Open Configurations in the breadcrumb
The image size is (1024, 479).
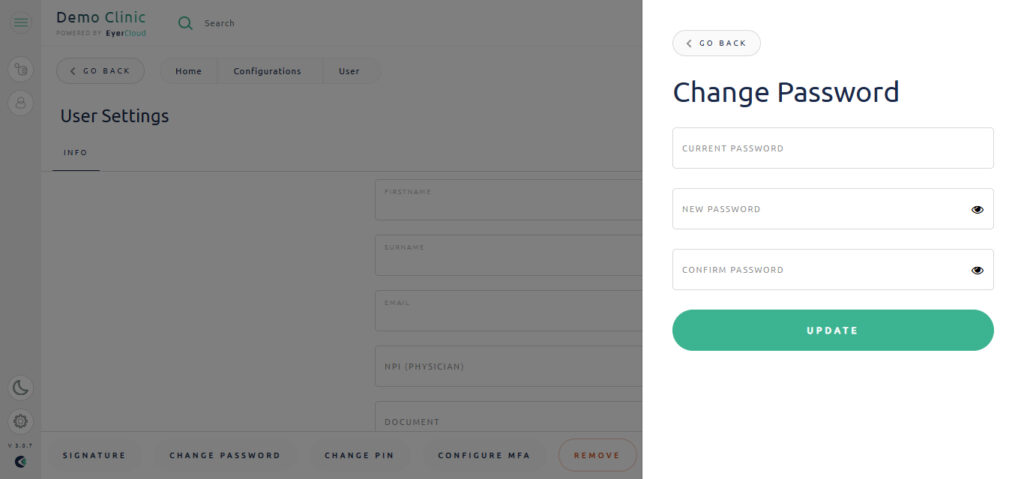[x=268, y=71]
